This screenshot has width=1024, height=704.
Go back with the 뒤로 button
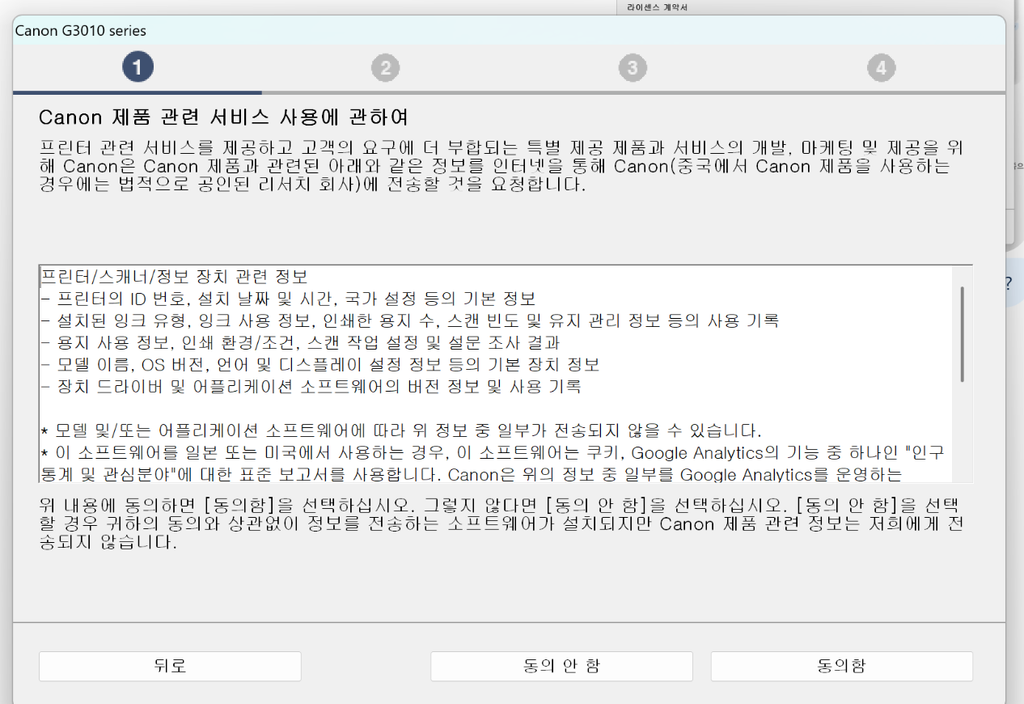click(x=170, y=666)
